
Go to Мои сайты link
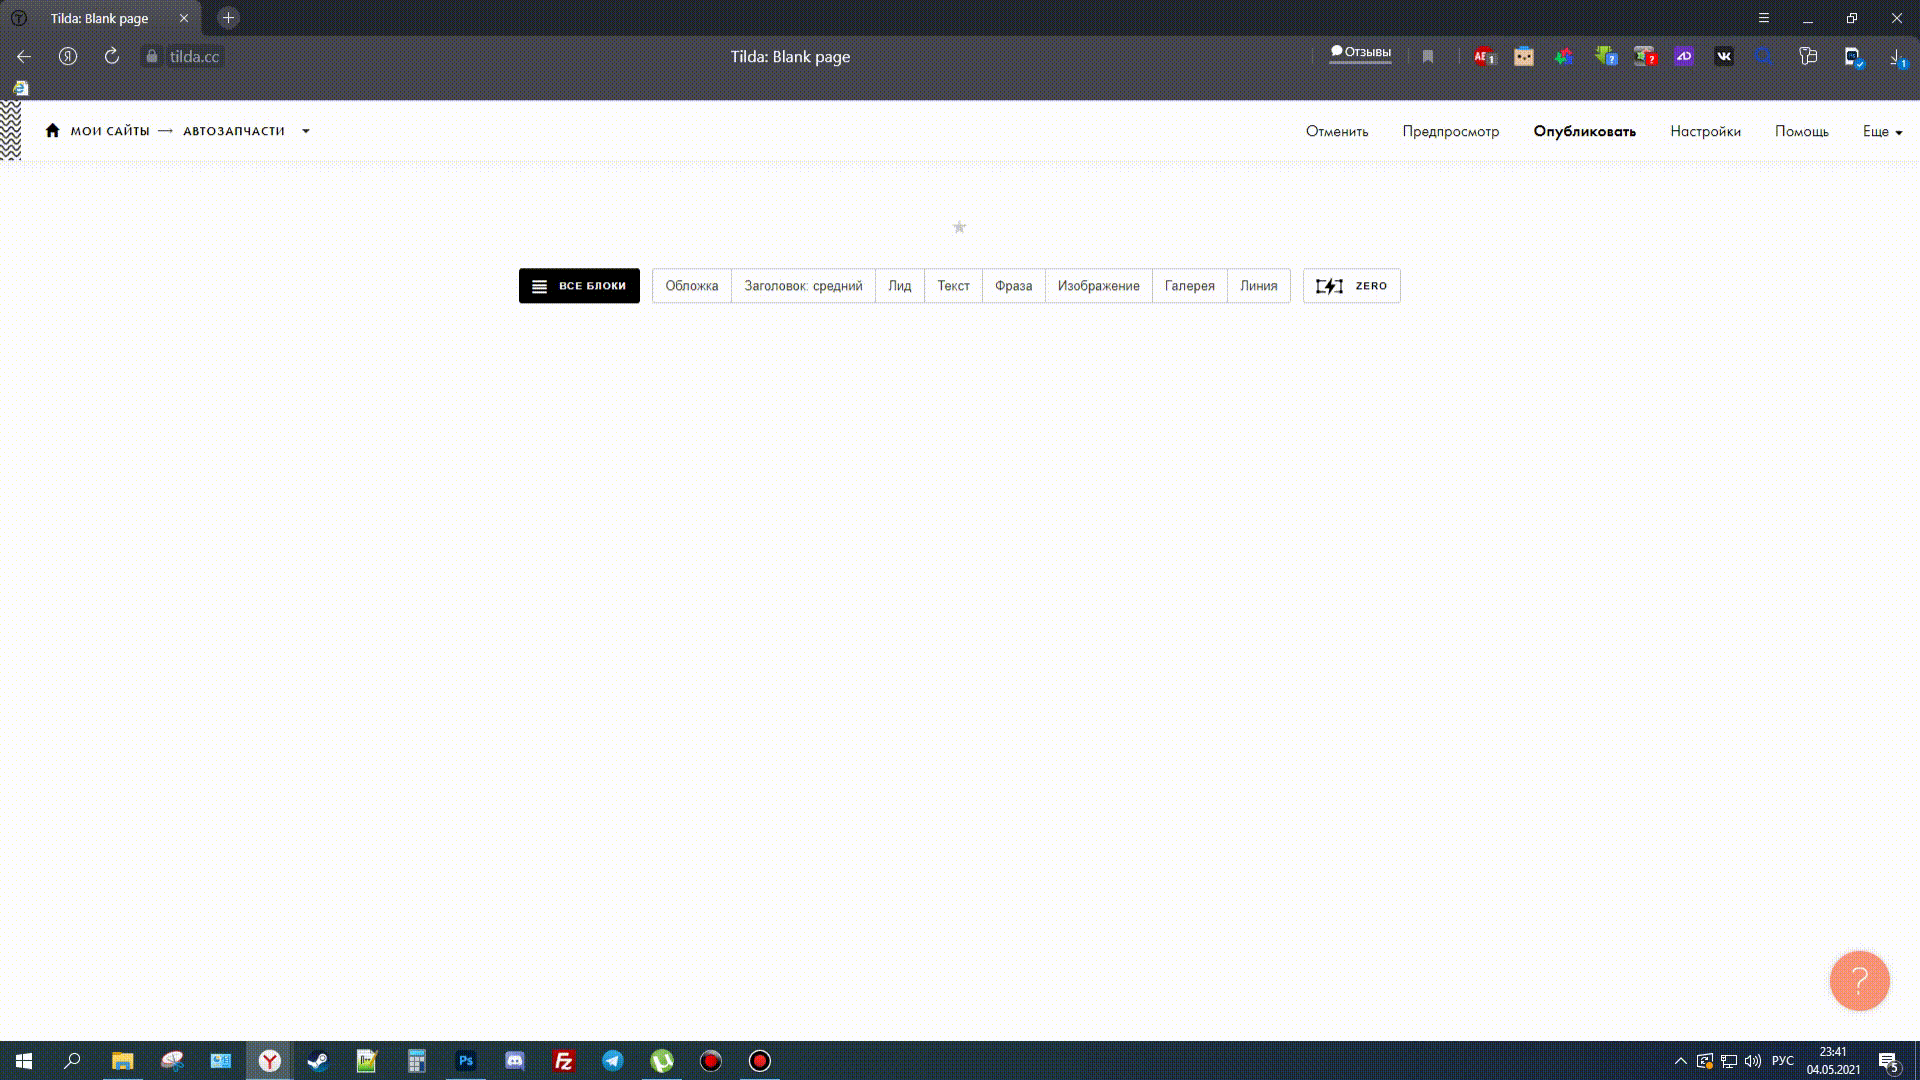[x=110, y=131]
